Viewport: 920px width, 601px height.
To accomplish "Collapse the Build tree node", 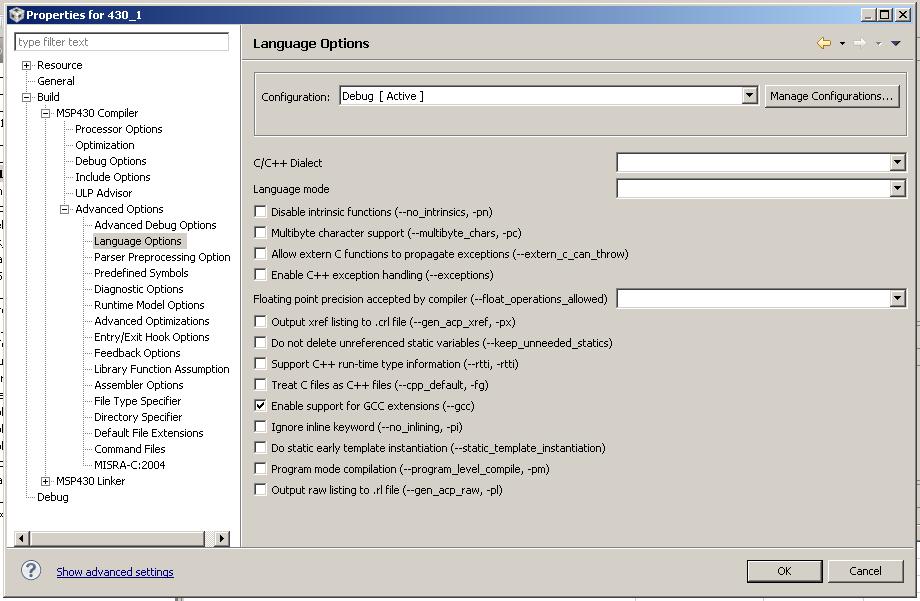I will point(26,97).
